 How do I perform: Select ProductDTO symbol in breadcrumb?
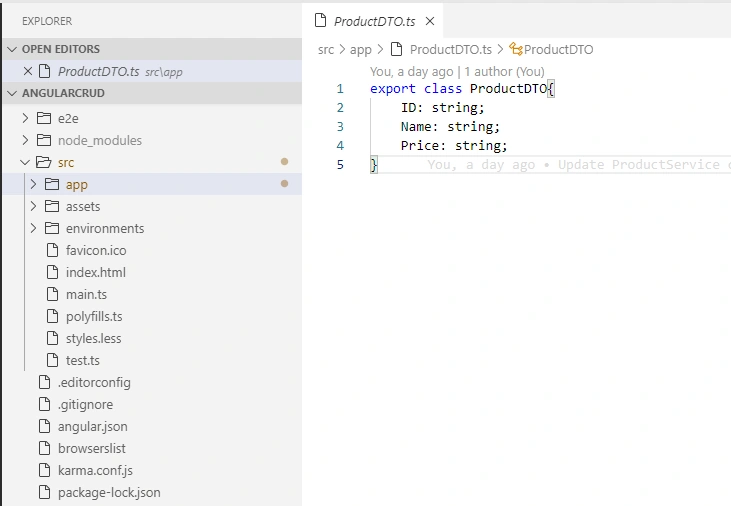click(x=559, y=49)
